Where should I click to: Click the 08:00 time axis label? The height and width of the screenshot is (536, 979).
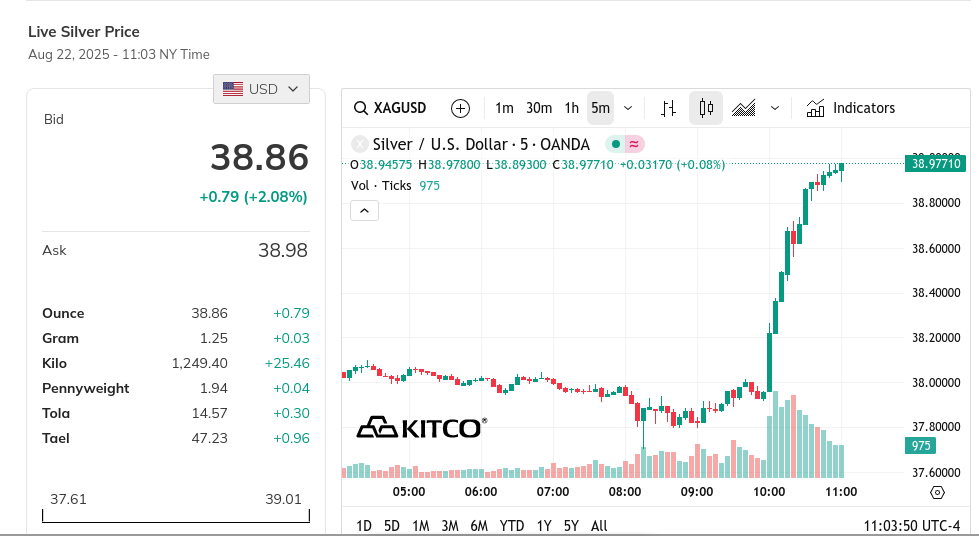click(625, 492)
